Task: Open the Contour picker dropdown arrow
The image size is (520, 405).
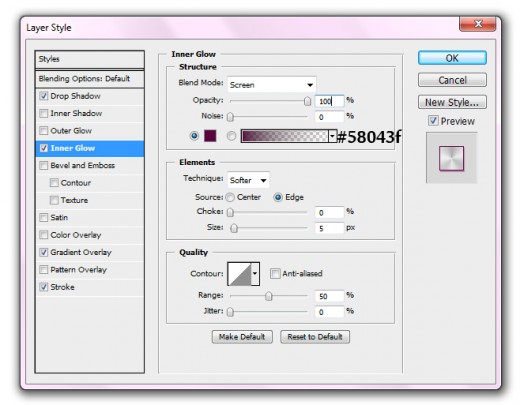Action: [x=255, y=274]
